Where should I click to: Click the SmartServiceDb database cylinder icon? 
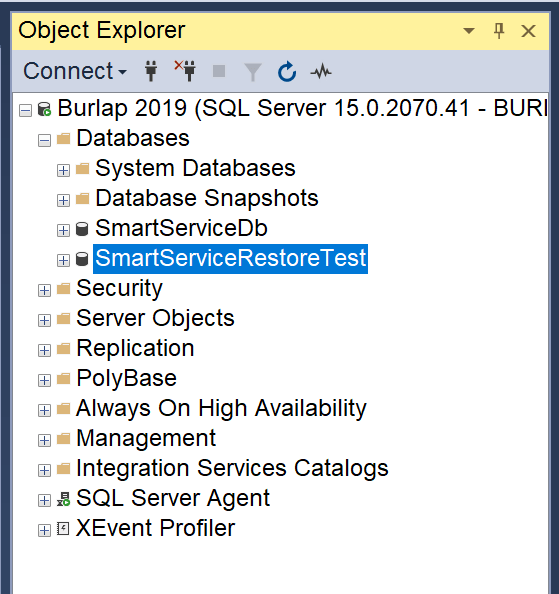point(82,229)
